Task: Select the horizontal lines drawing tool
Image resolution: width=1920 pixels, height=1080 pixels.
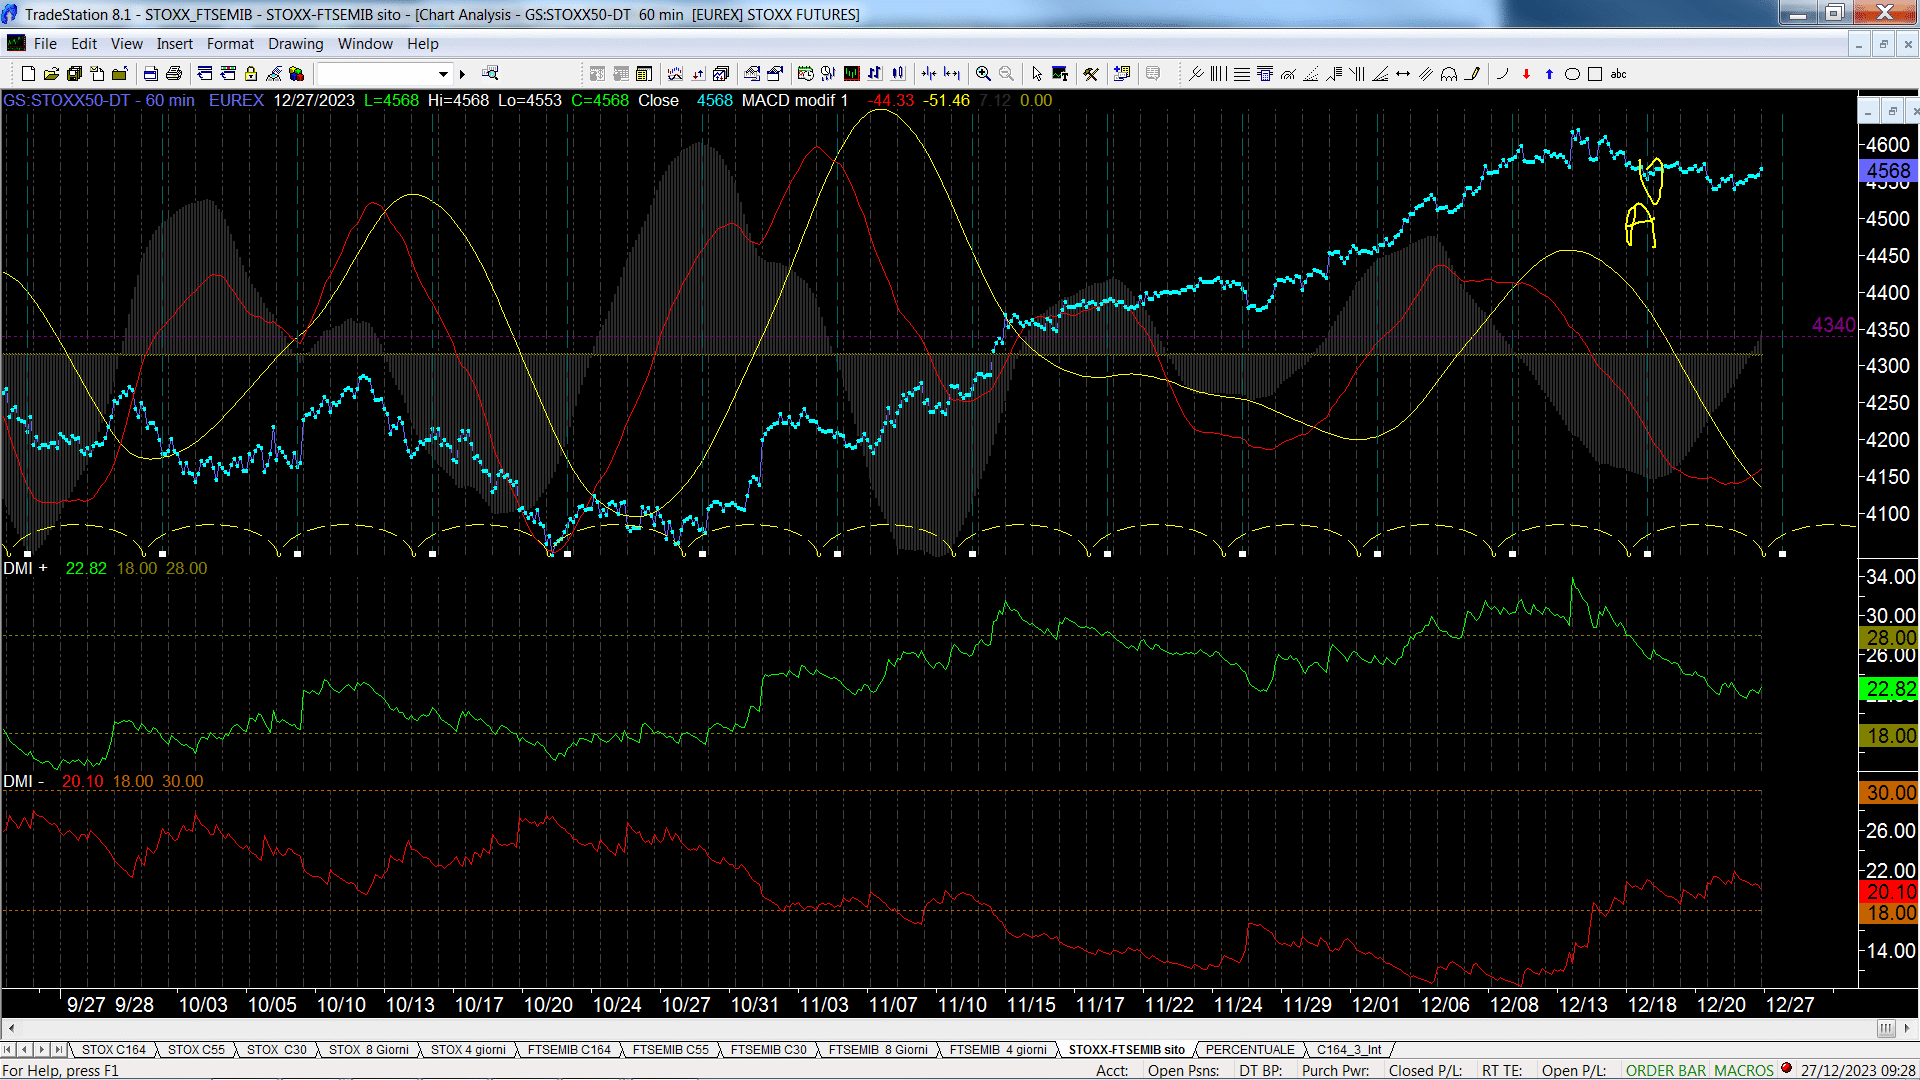Action: 1242,74
